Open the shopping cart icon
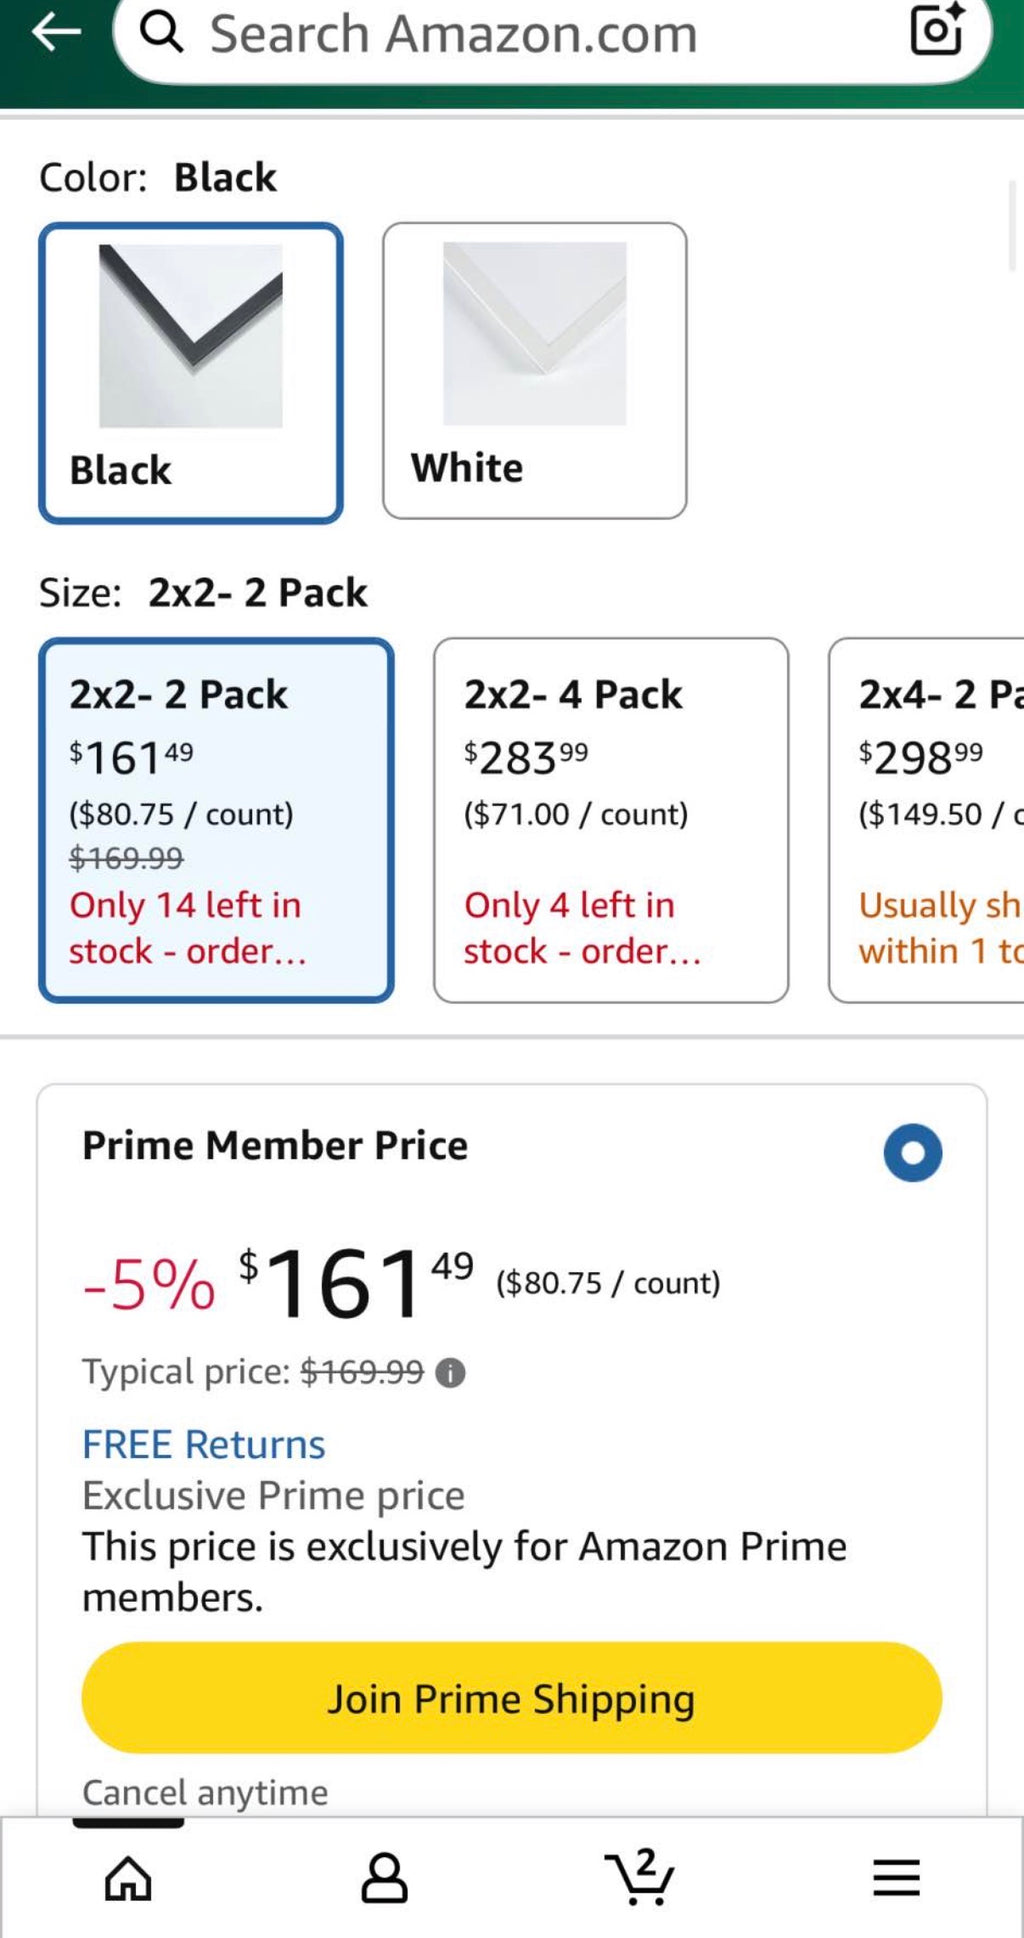The image size is (1024, 1938). click(640, 1876)
